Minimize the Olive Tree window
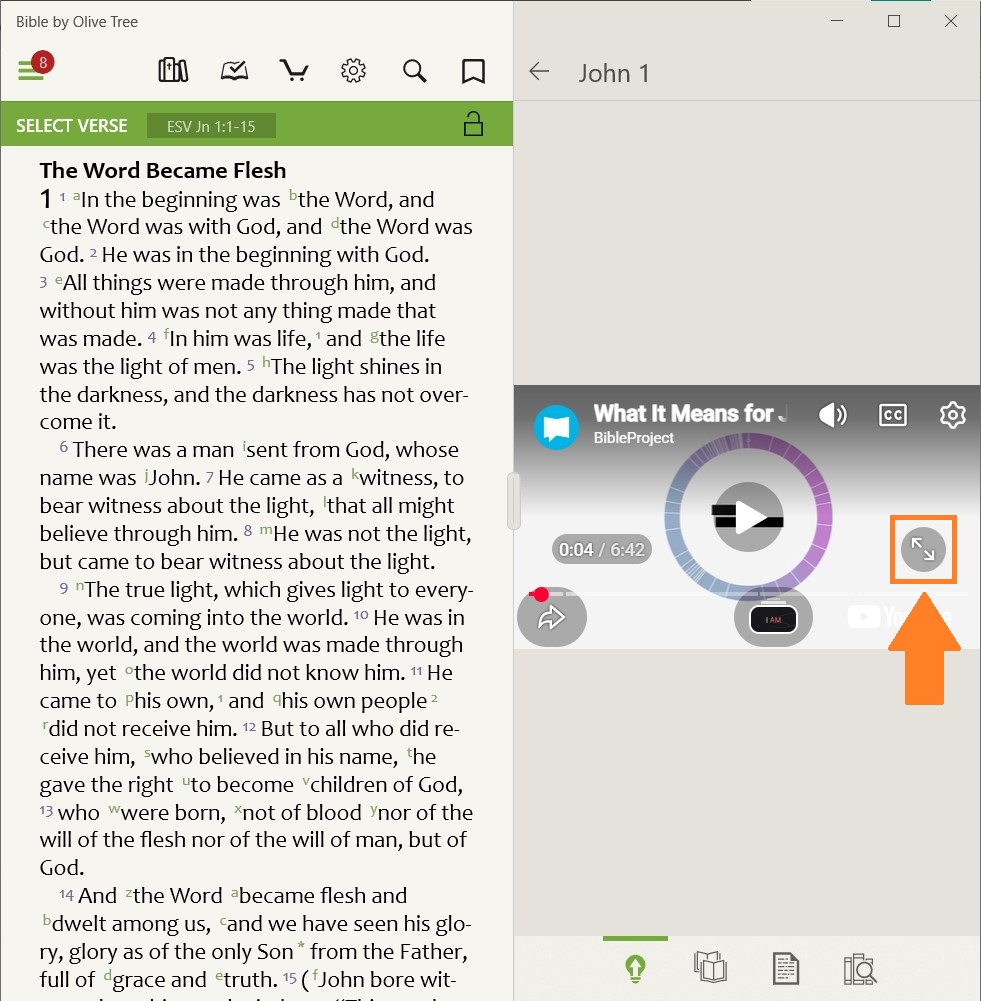Image resolution: width=981 pixels, height=1001 pixels. tap(837, 21)
